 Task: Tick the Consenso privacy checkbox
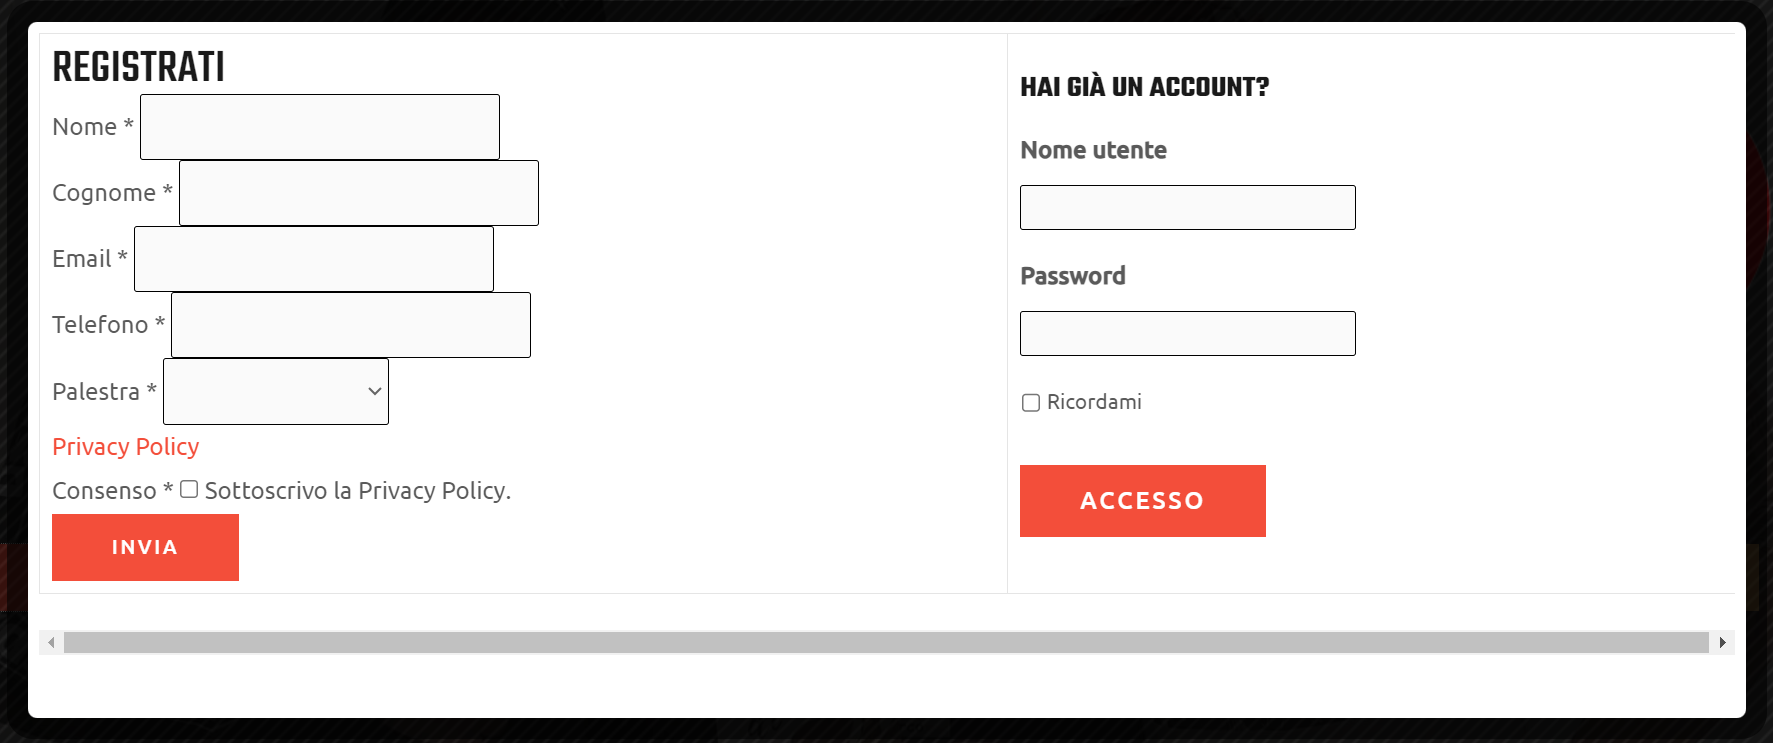pyautogui.click(x=189, y=489)
